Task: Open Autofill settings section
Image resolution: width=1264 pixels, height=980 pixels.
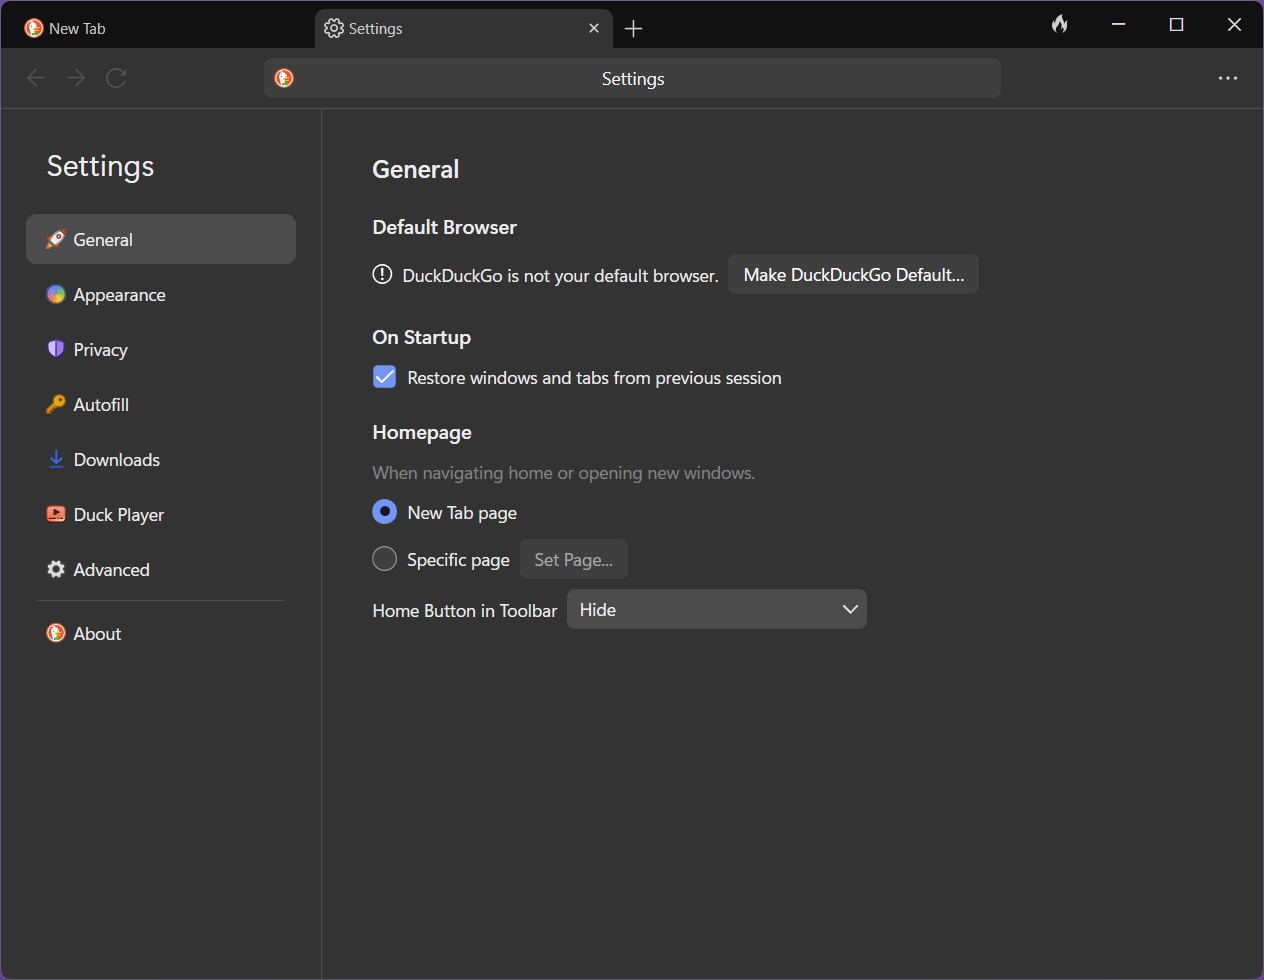Action: 161,404
